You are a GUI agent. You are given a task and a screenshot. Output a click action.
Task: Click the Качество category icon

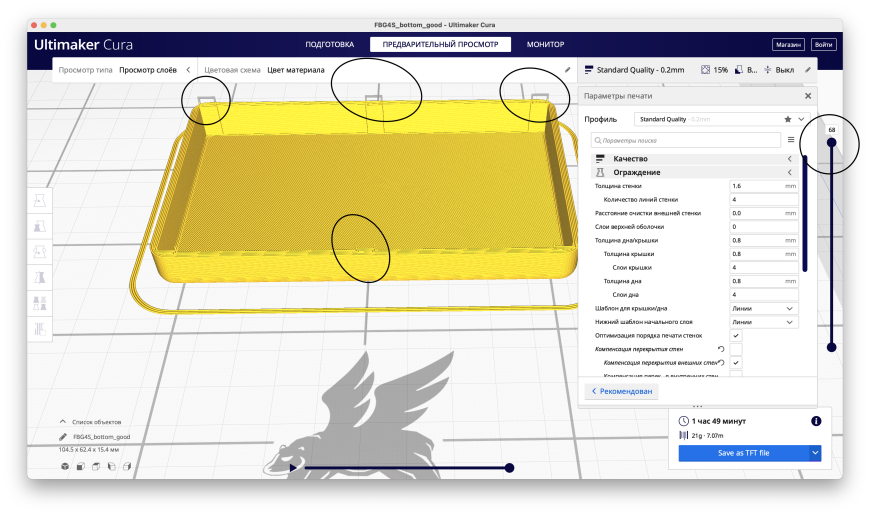pos(600,159)
